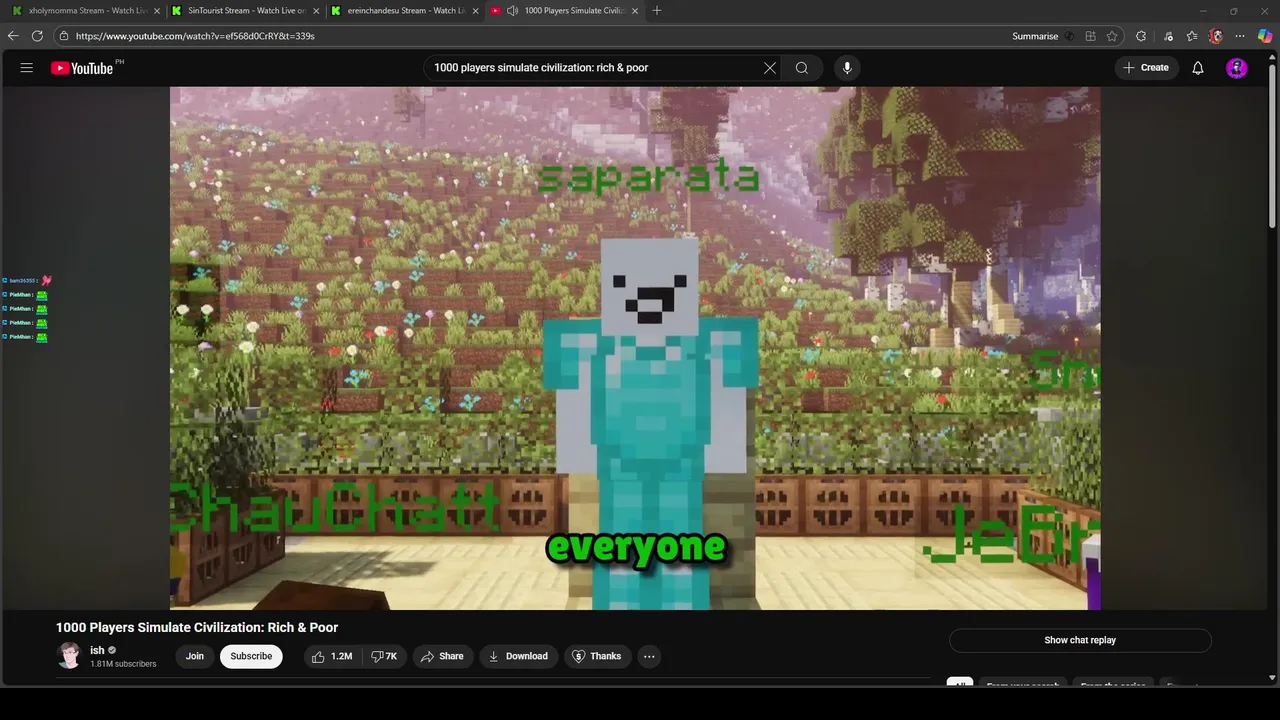Click the Create button
This screenshot has height=720, width=1280.
(1146, 68)
